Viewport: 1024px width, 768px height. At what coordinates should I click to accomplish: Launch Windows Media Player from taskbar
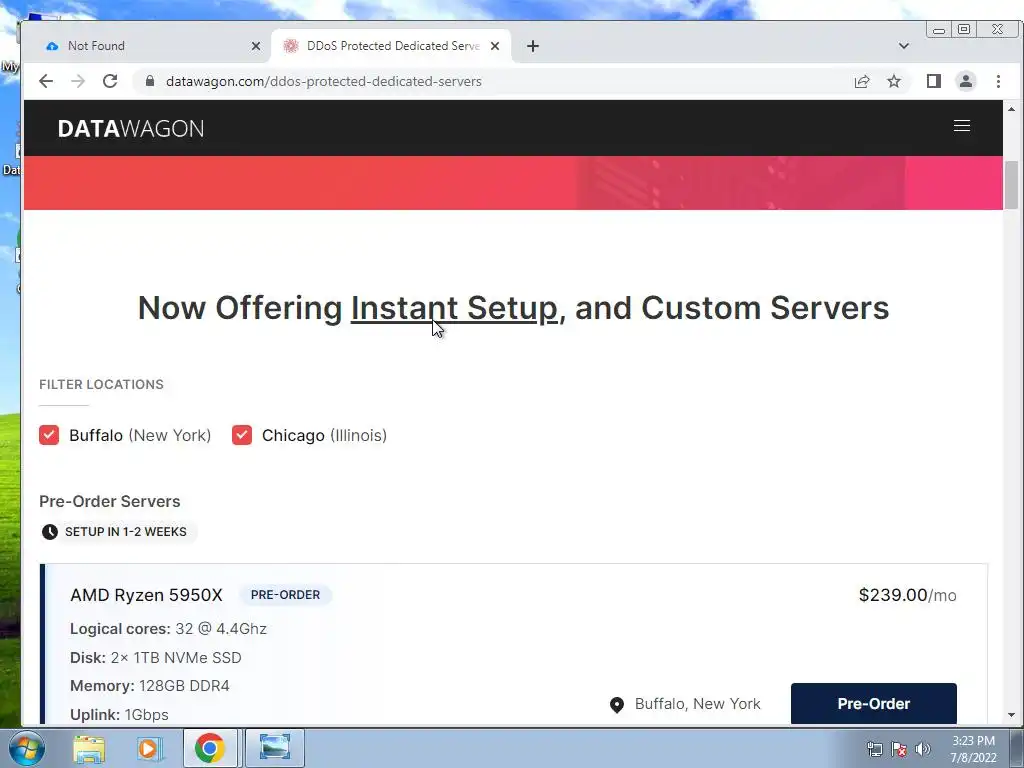point(149,748)
